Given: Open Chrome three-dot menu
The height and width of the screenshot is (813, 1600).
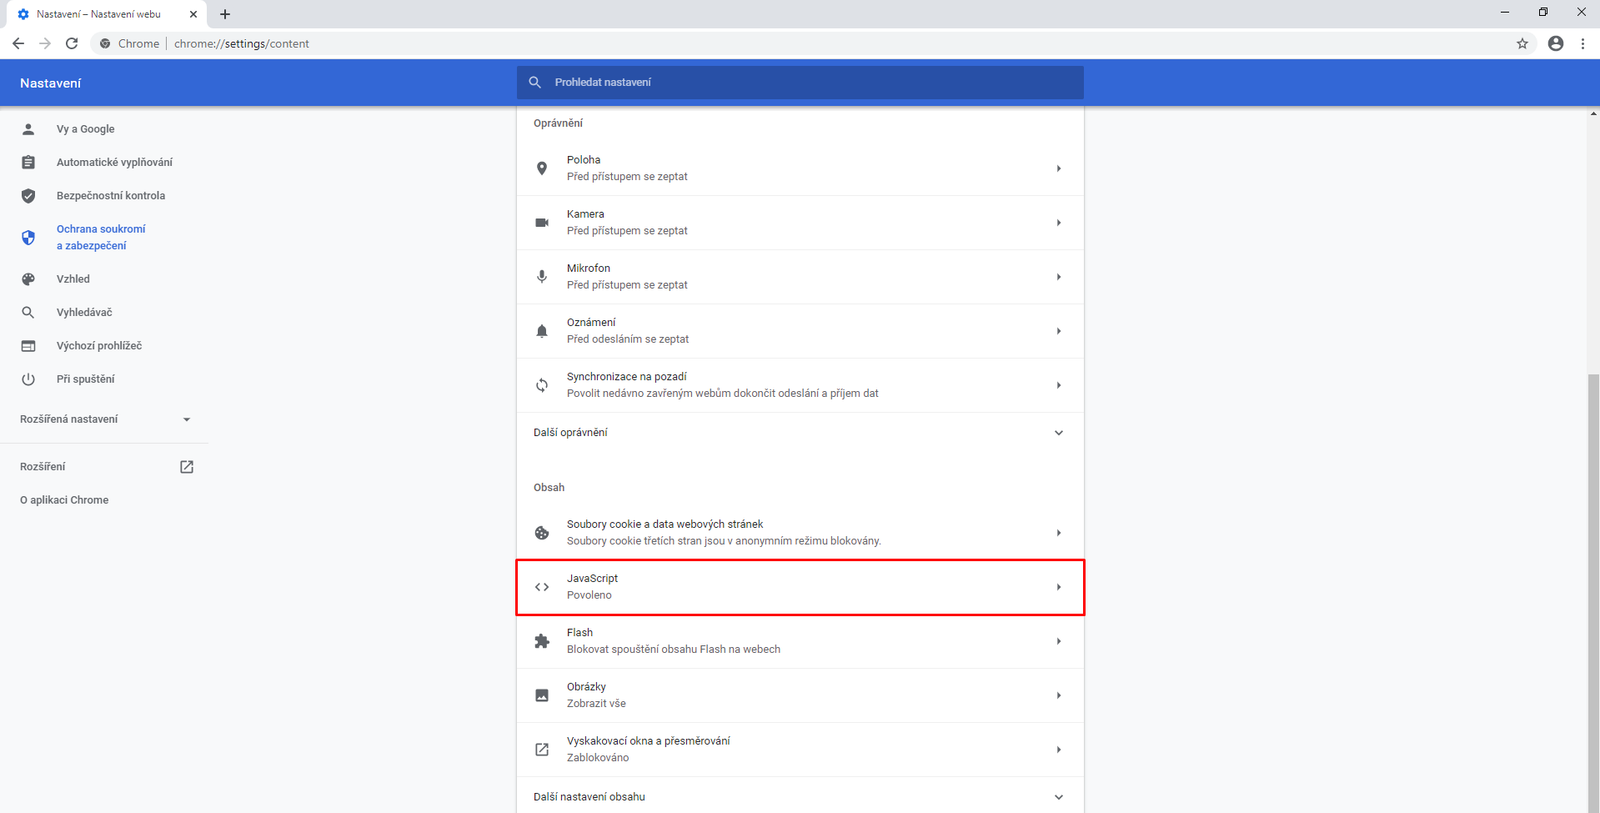Looking at the screenshot, I should 1582,44.
